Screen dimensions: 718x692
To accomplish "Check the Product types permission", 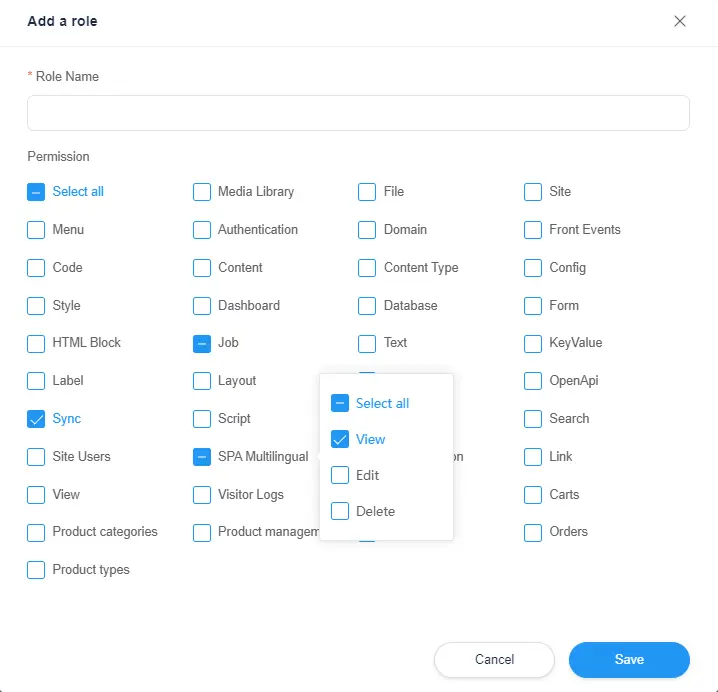I will [x=36, y=570].
